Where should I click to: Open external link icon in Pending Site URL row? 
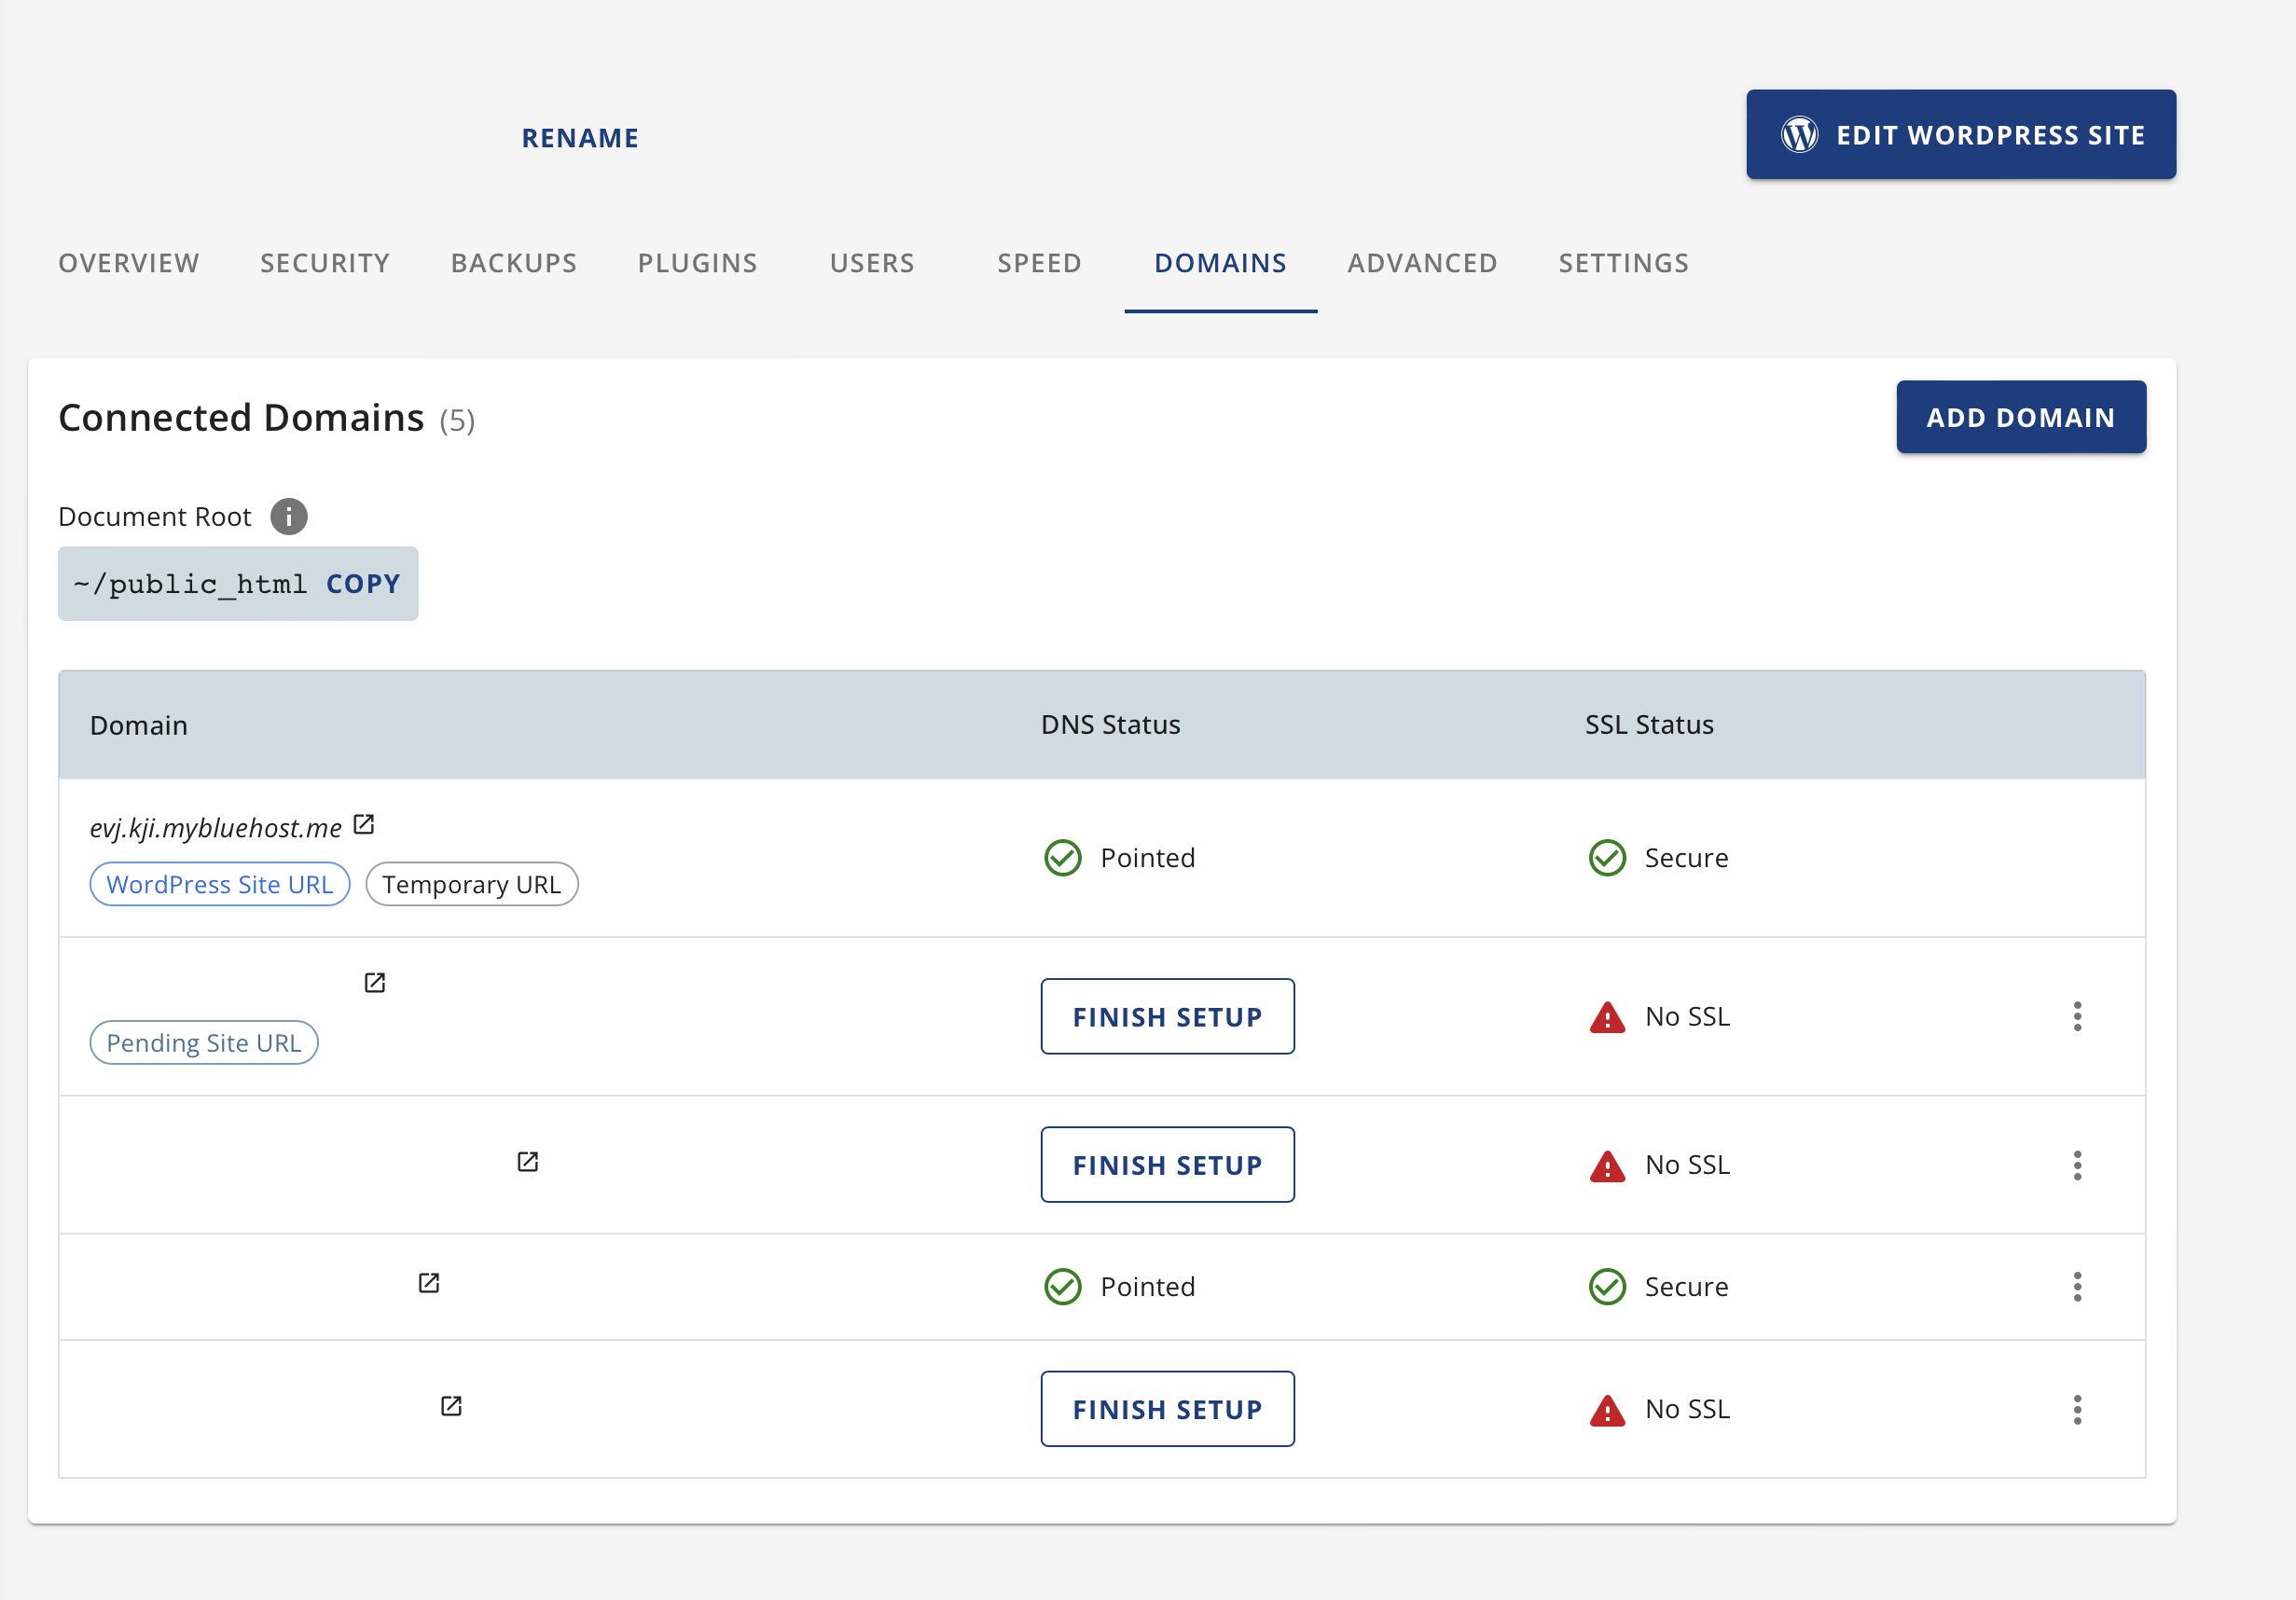[x=375, y=983]
